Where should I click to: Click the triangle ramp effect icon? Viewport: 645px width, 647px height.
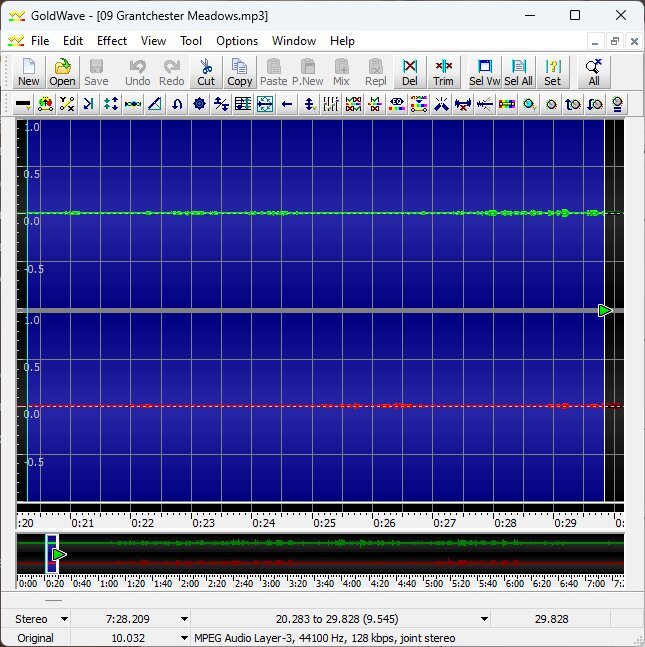[155, 104]
